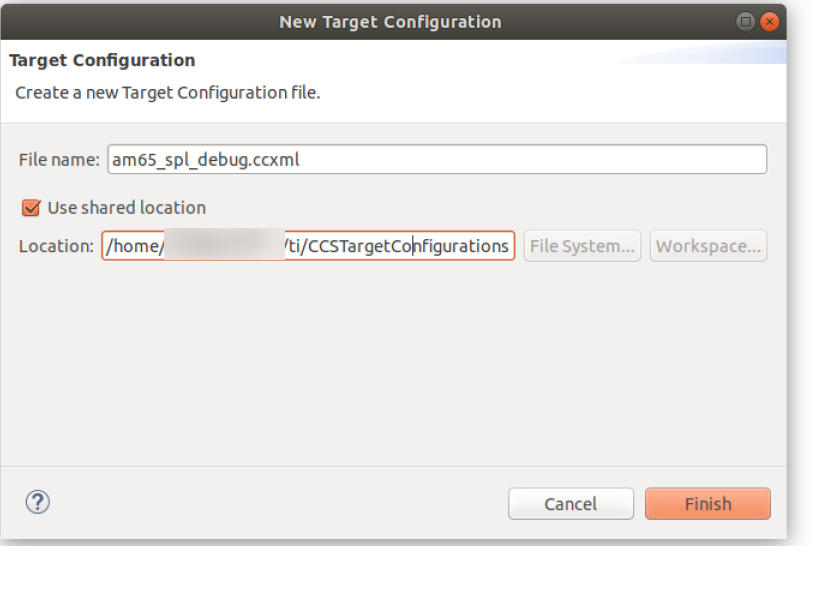
Task: Click the bold 'Target Configuration' heading
Action: tap(102, 60)
